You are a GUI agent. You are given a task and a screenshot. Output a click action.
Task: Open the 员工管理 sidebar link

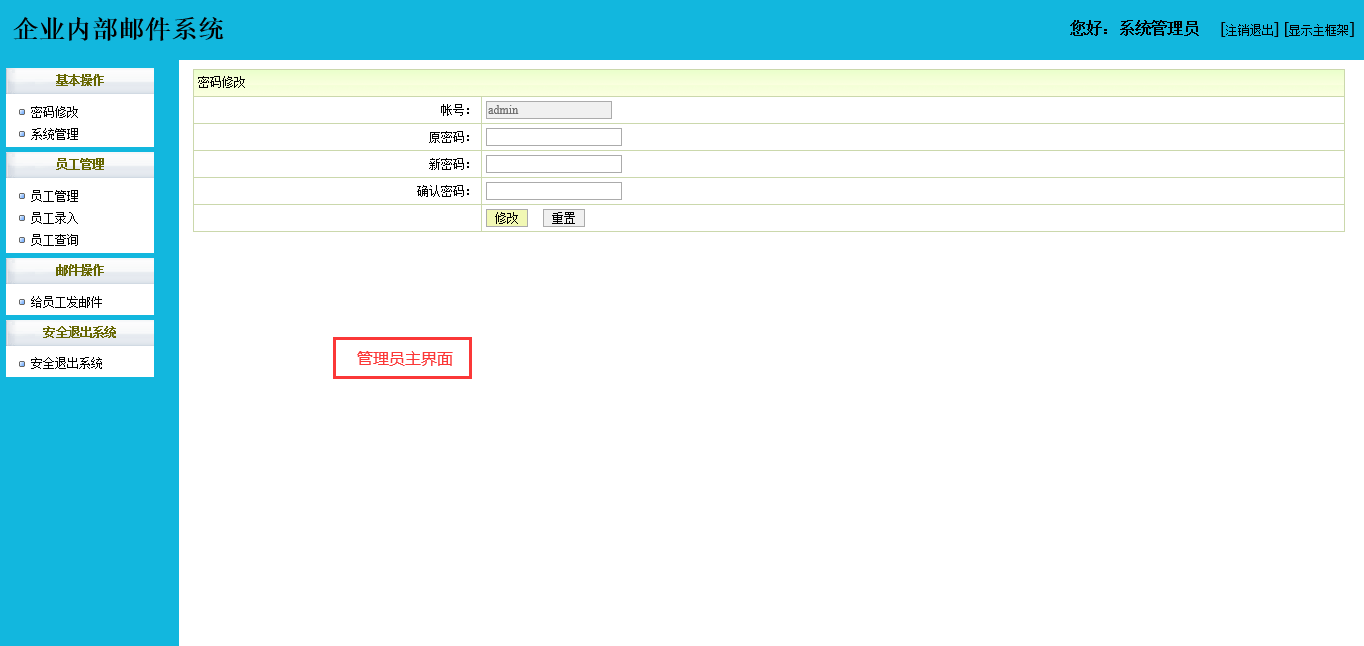click(x=54, y=196)
